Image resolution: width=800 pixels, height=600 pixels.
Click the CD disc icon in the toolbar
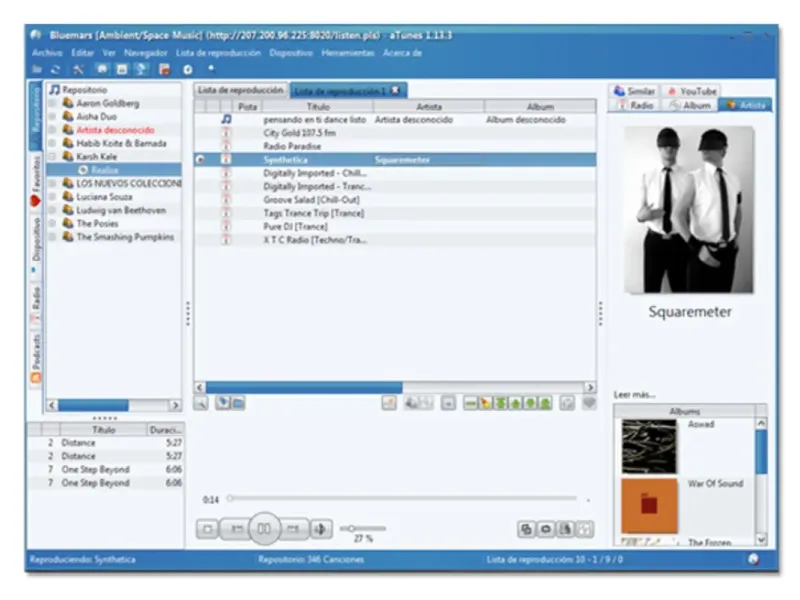point(187,69)
